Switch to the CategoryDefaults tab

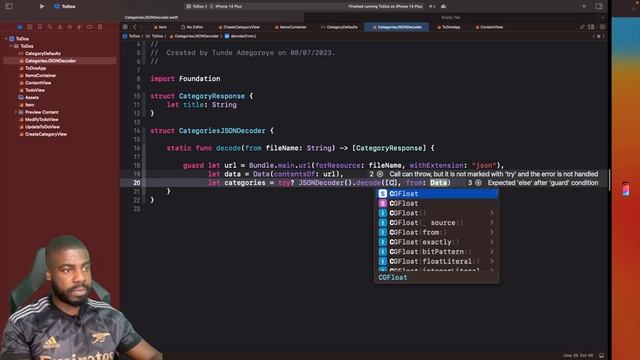click(339, 27)
